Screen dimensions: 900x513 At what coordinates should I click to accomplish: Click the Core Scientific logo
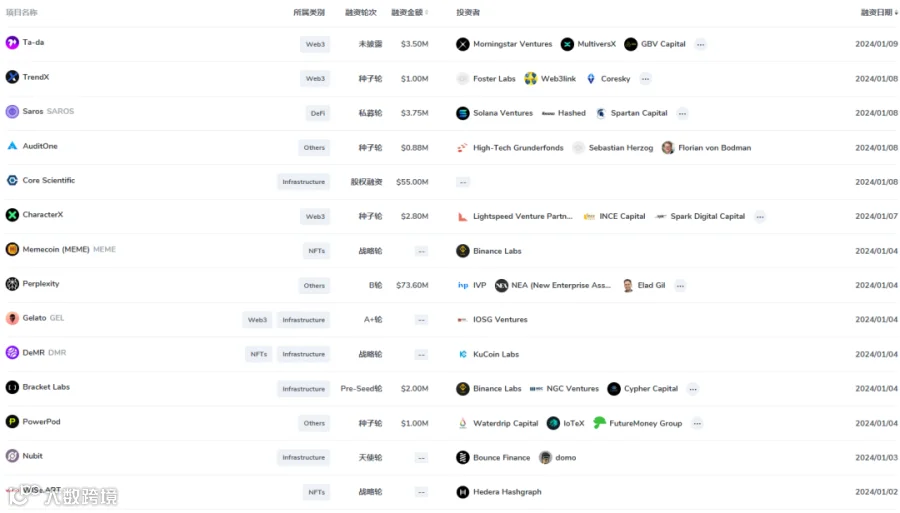pyautogui.click(x=12, y=180)
